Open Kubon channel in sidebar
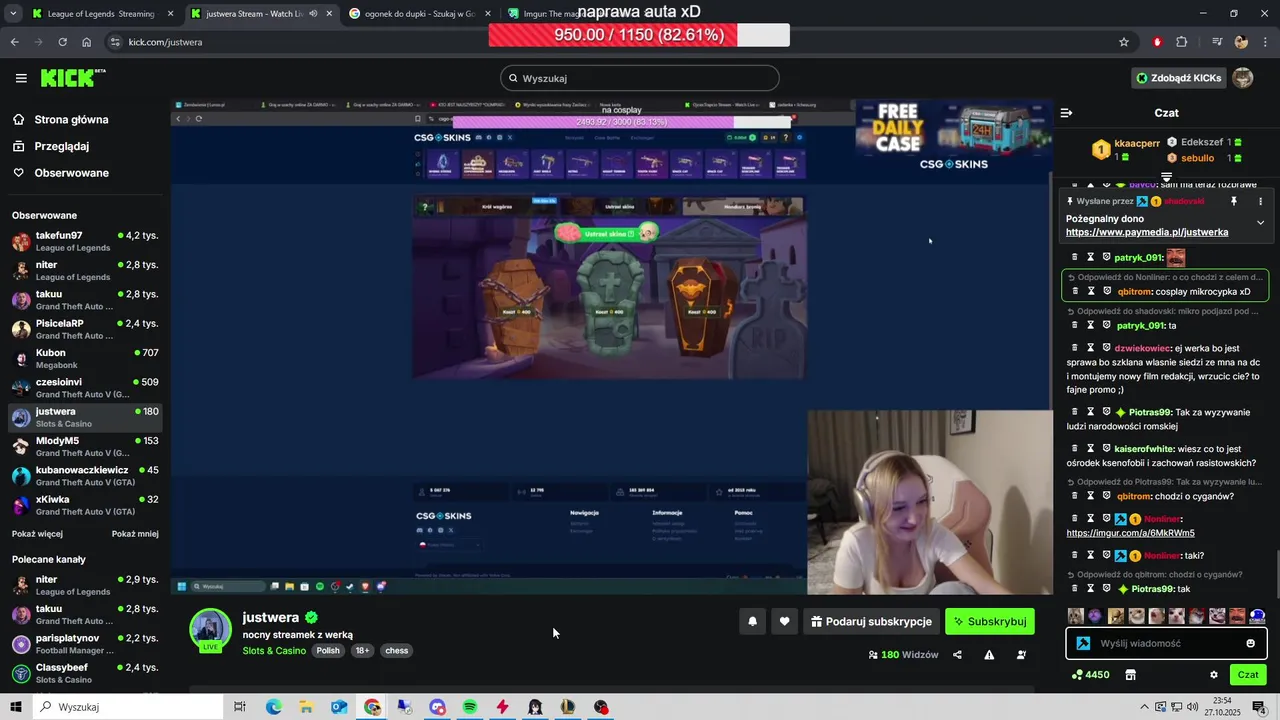The height and width of the screenshot is (720, 1280). 85,358
